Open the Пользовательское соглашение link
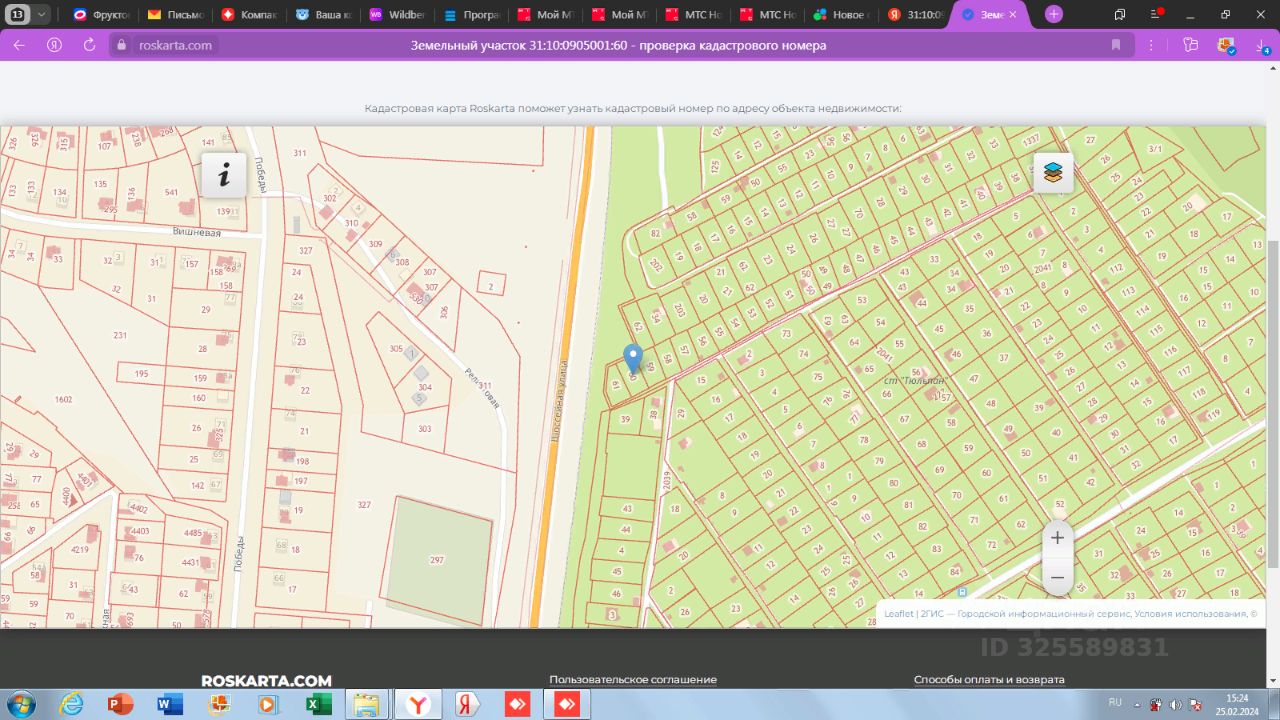 click(632, 680)
